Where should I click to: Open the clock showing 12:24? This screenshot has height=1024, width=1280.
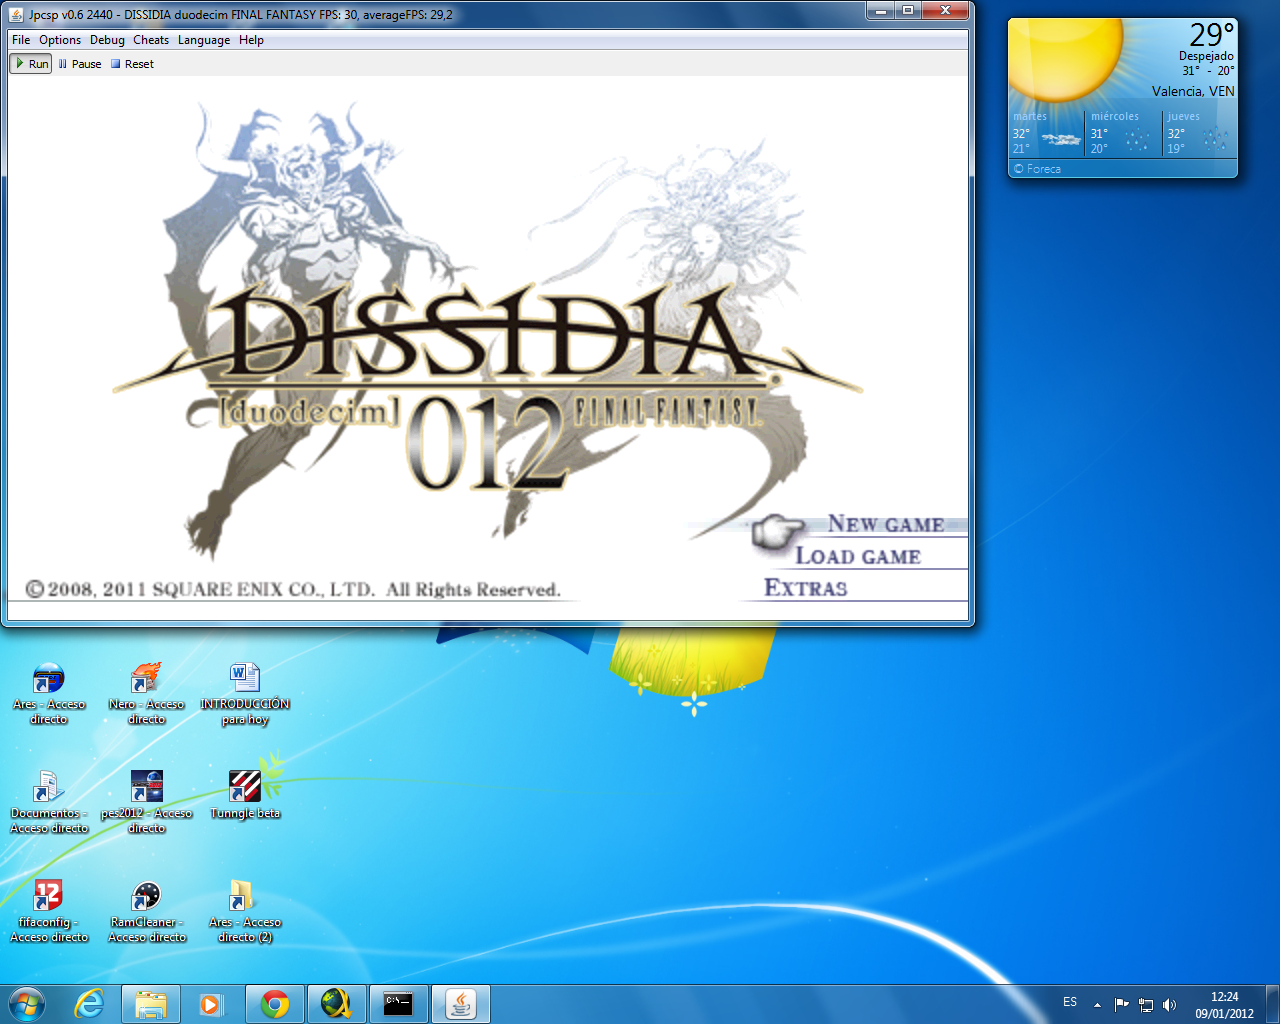pos(1224,1005)
